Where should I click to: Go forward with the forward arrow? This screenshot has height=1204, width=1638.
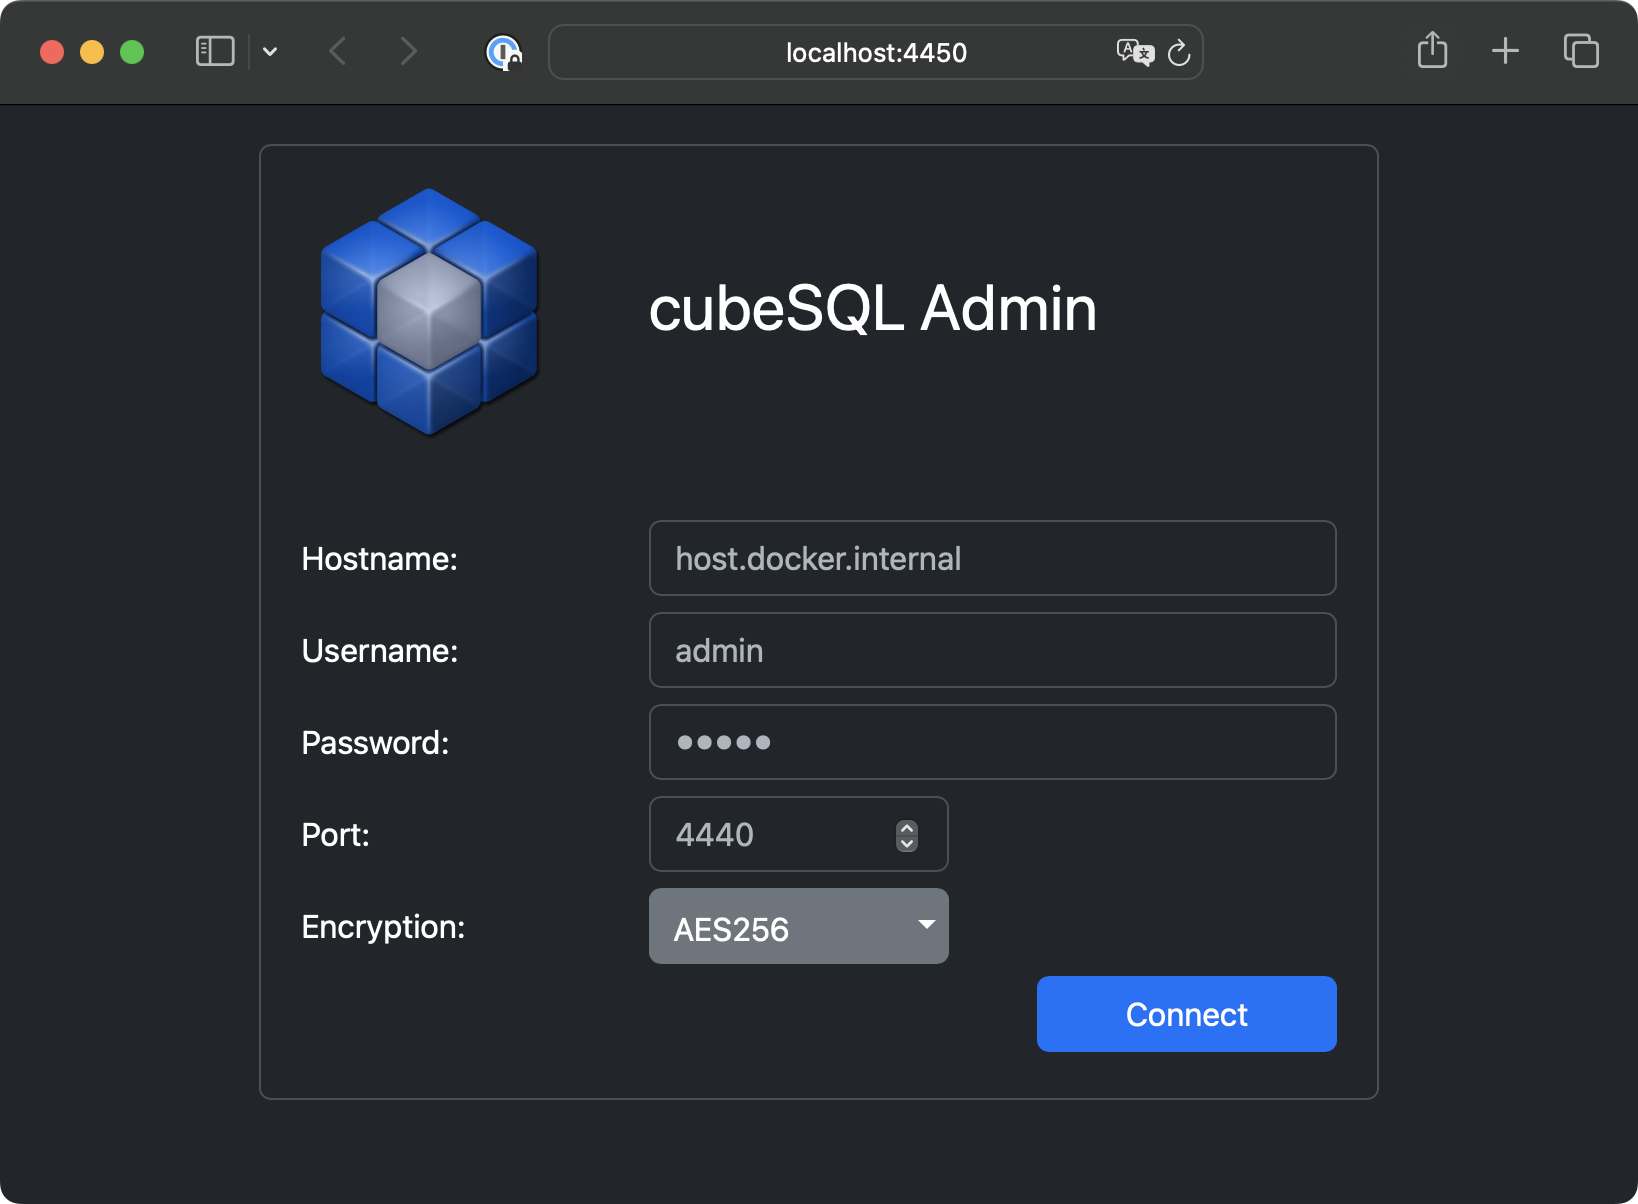(408, 51)
